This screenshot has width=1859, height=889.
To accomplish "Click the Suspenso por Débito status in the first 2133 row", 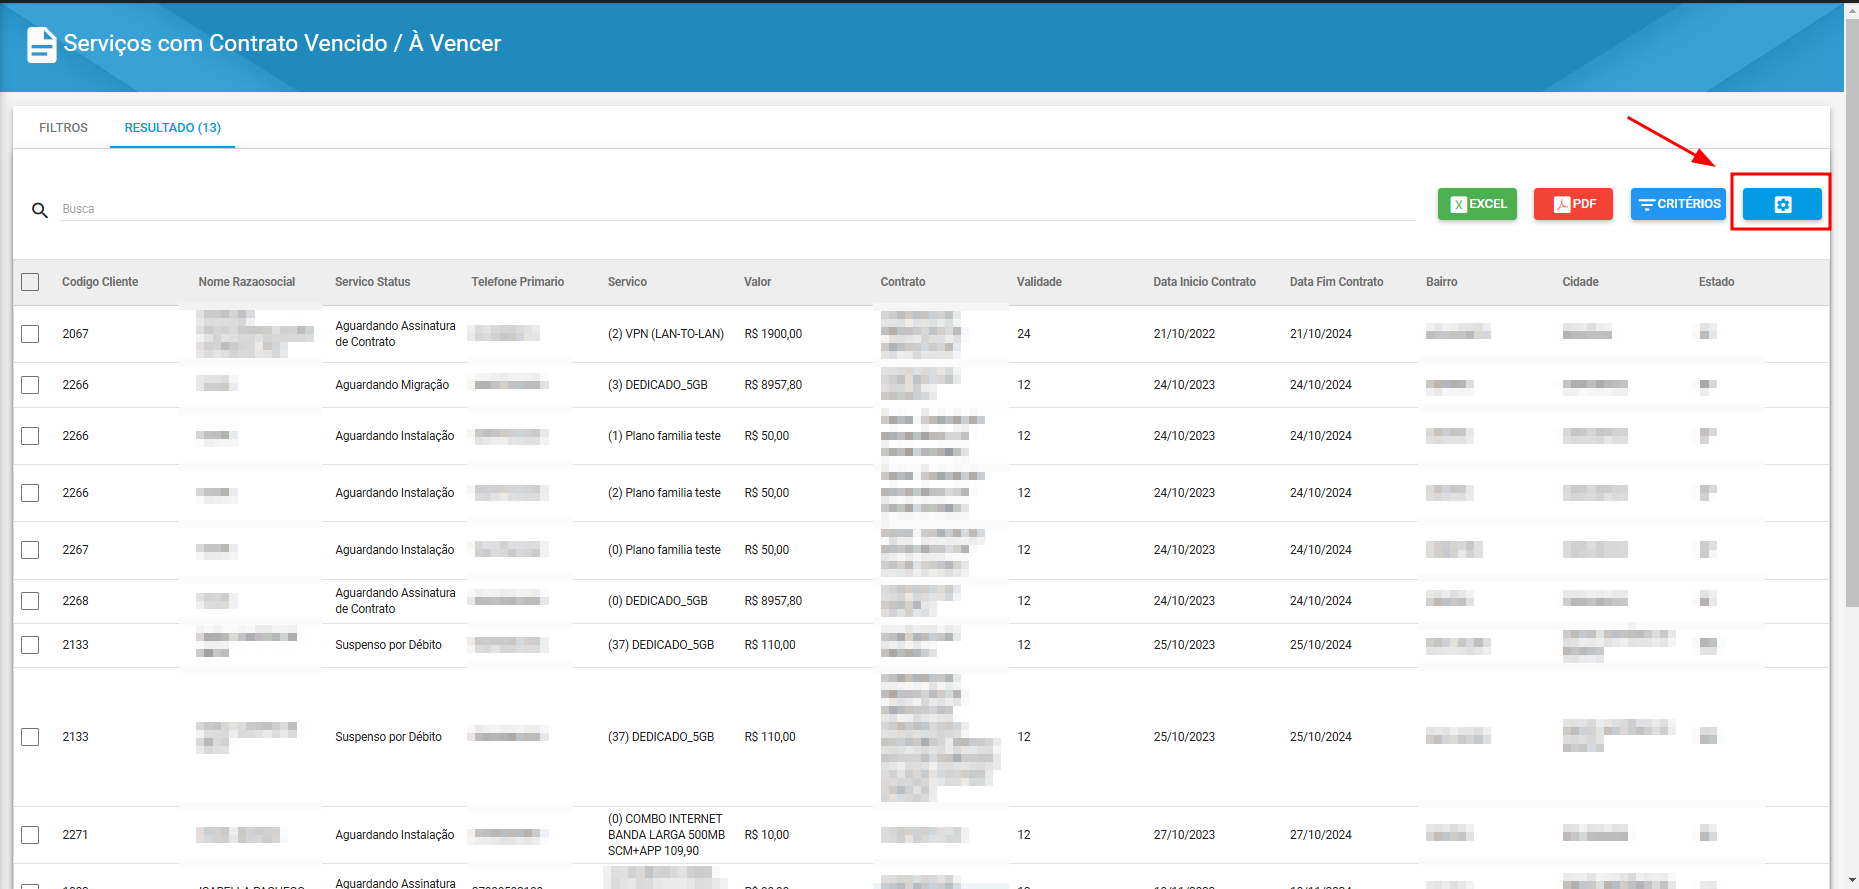I will pyautogui.click(x=389, y=645).
